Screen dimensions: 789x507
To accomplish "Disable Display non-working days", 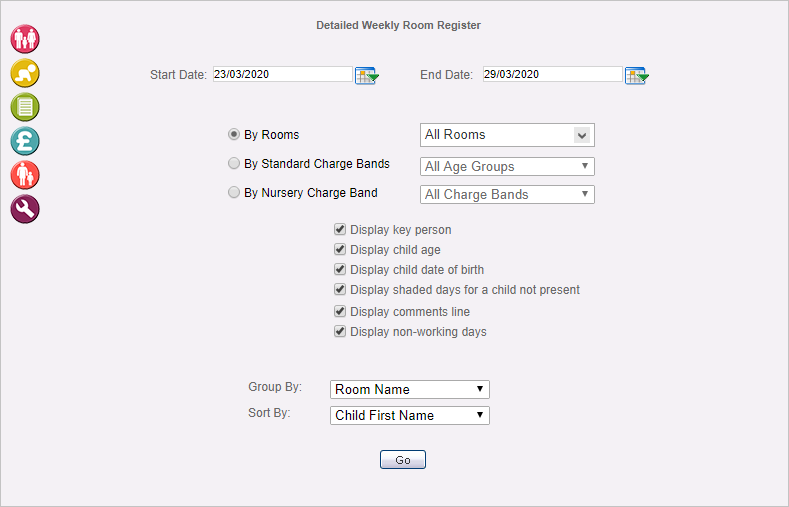I will 340,331.
